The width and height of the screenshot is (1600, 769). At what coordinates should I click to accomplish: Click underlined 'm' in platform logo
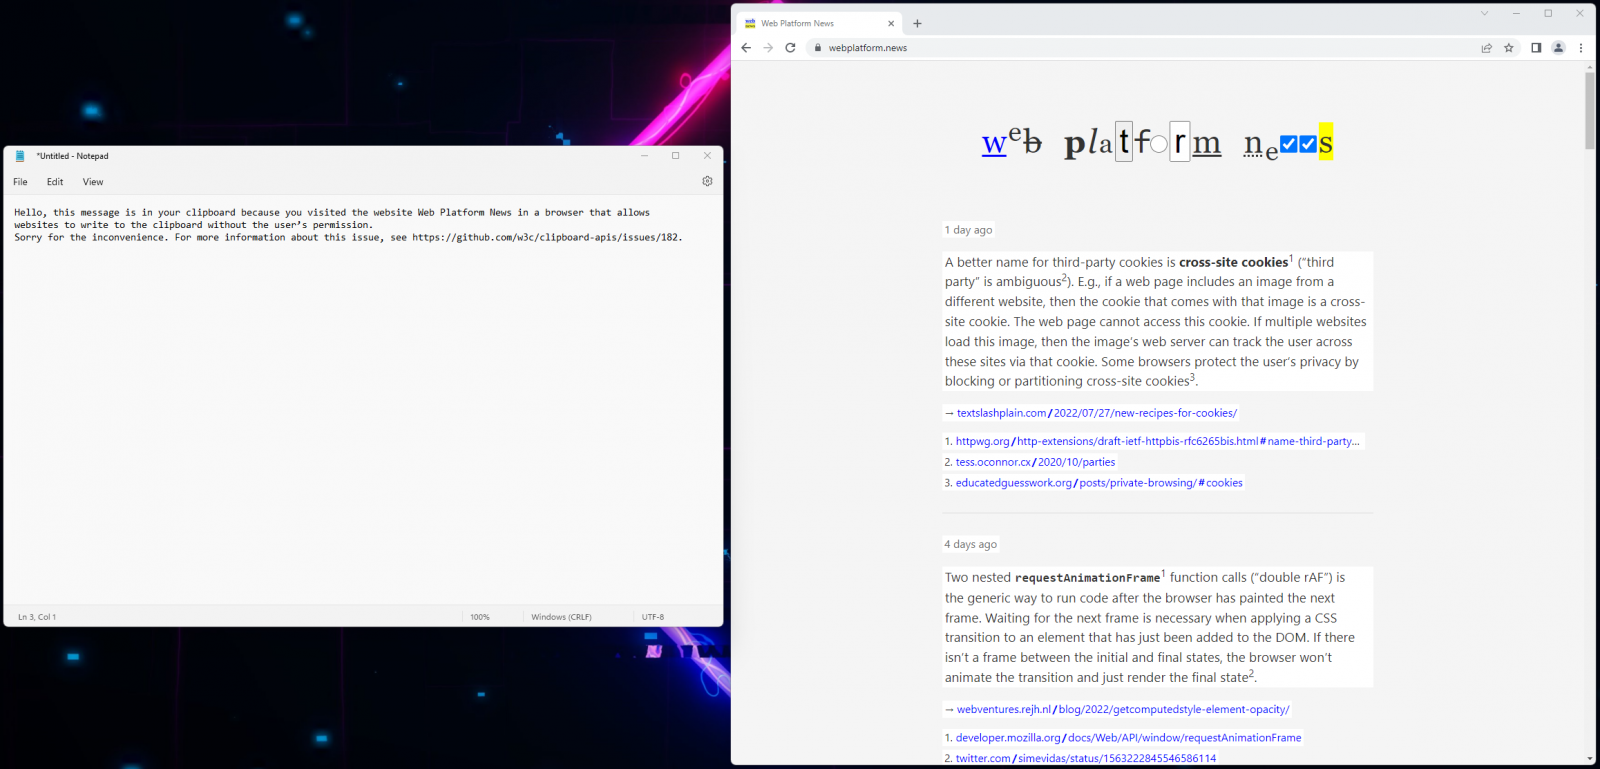[1207, 144]
